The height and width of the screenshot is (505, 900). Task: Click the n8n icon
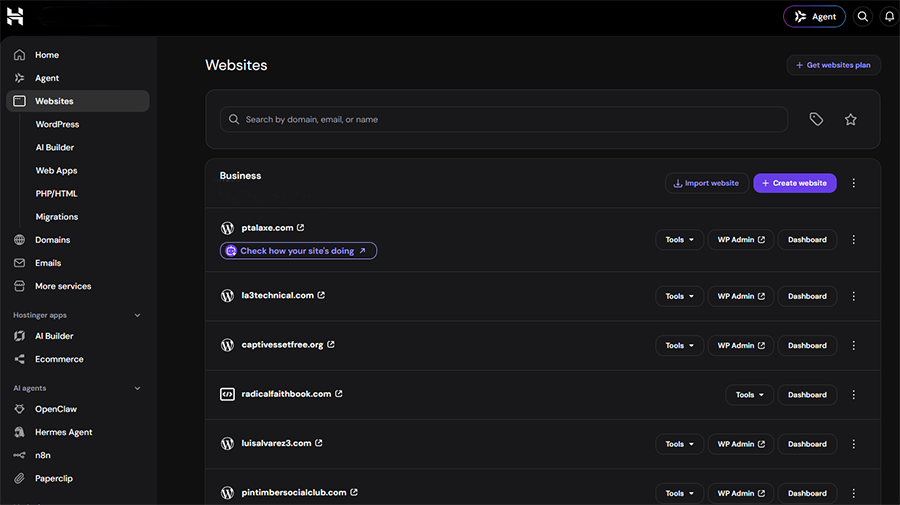coord(20,455)
